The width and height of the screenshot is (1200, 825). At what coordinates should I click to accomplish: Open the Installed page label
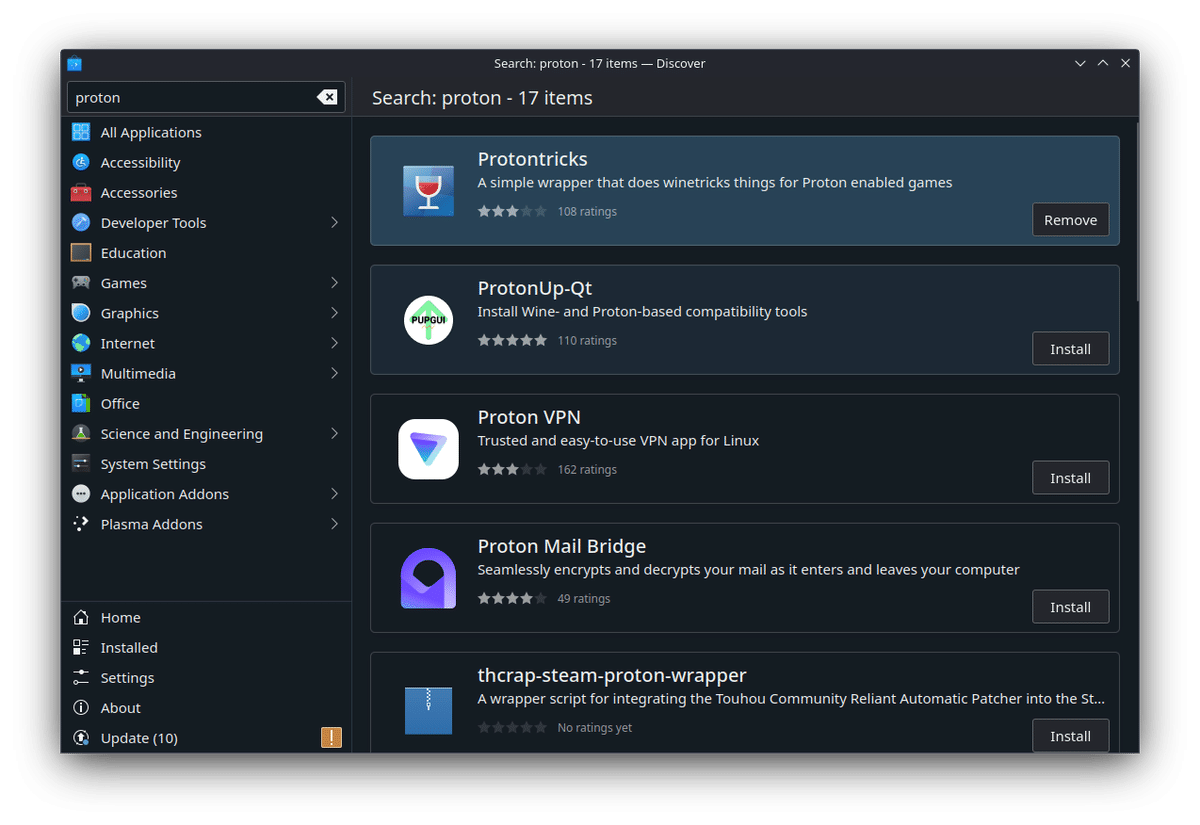[x=129, y=647]
